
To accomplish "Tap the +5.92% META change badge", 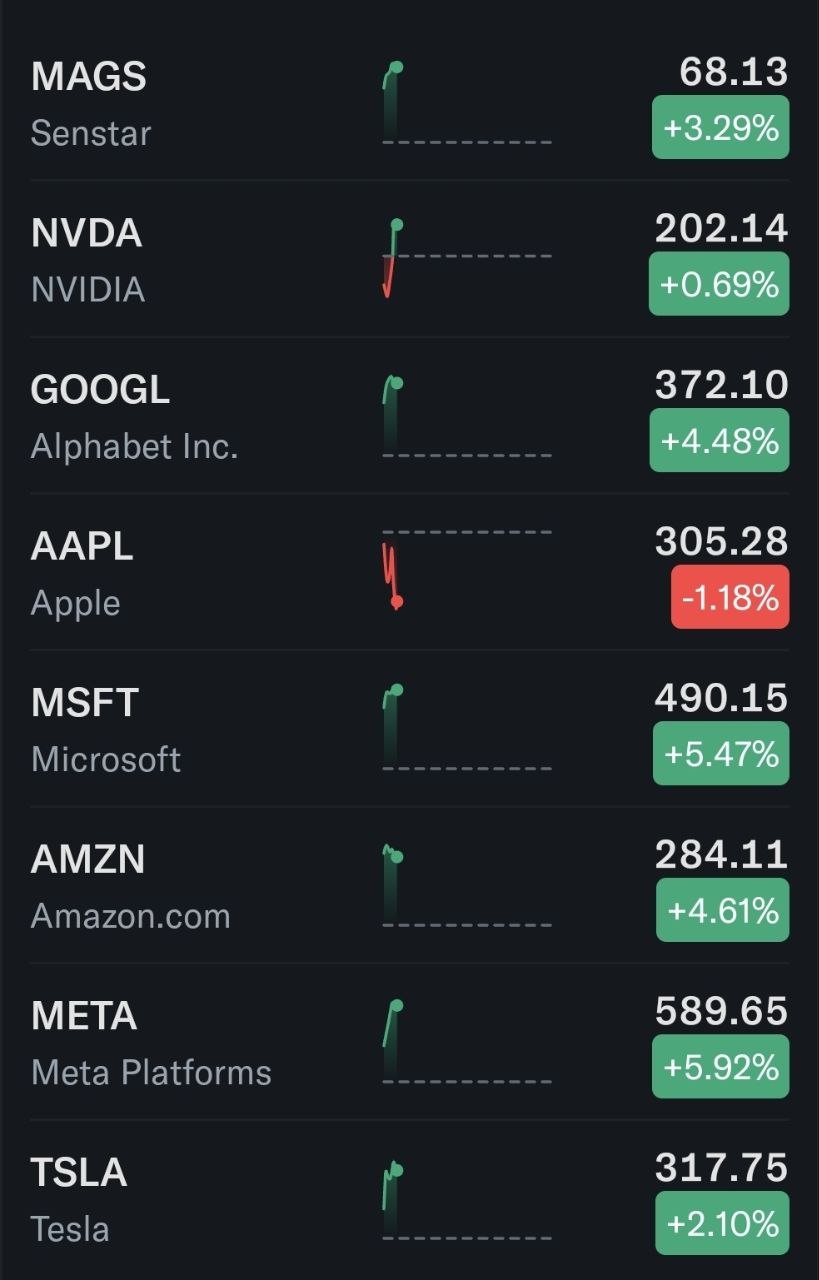I will (x=721, y=1066).
